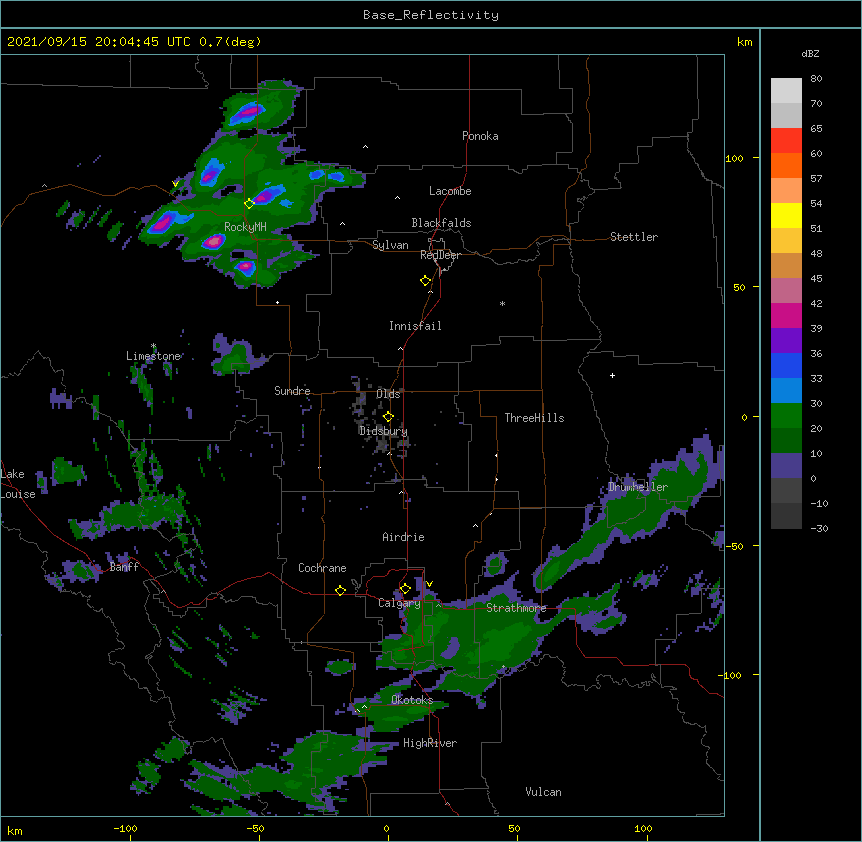This screenshot has width=862, height=842.
Task: Select the ThreeHills label
Action: [x=534, y=418]
